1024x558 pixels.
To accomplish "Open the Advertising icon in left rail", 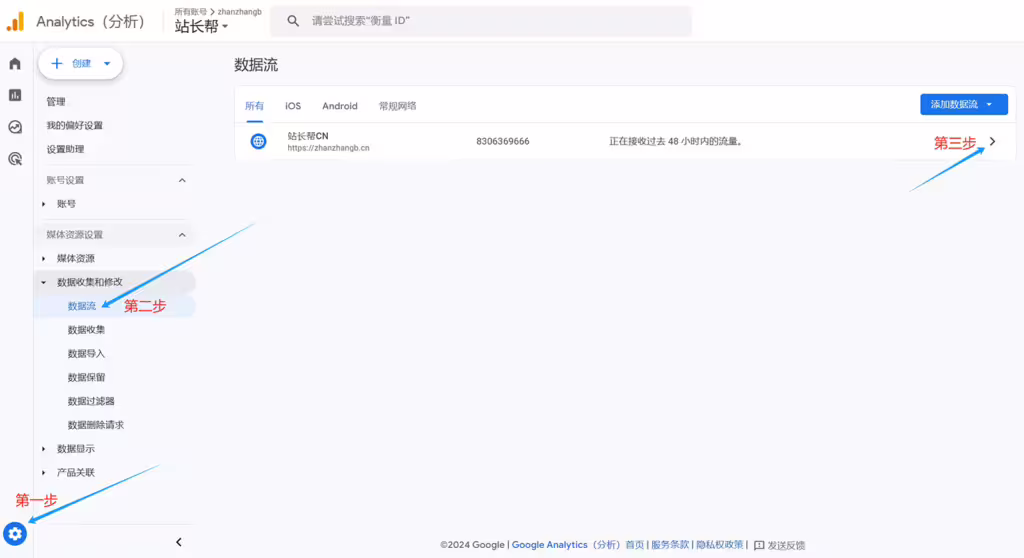I will click(x=15, y=158).
